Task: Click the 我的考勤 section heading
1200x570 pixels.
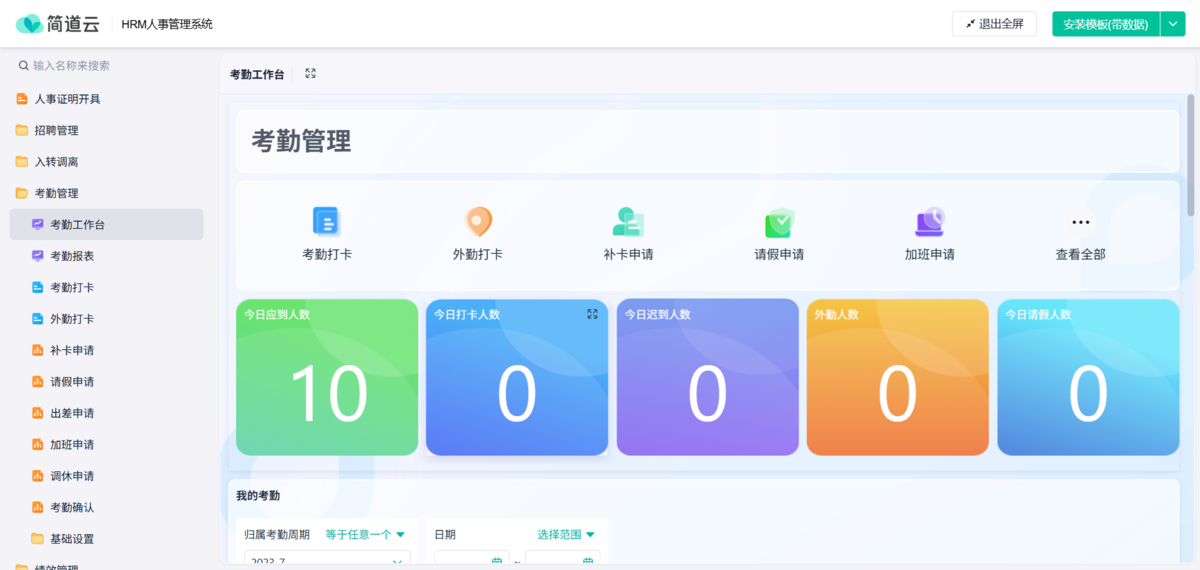Action: [x=258, y=496]
